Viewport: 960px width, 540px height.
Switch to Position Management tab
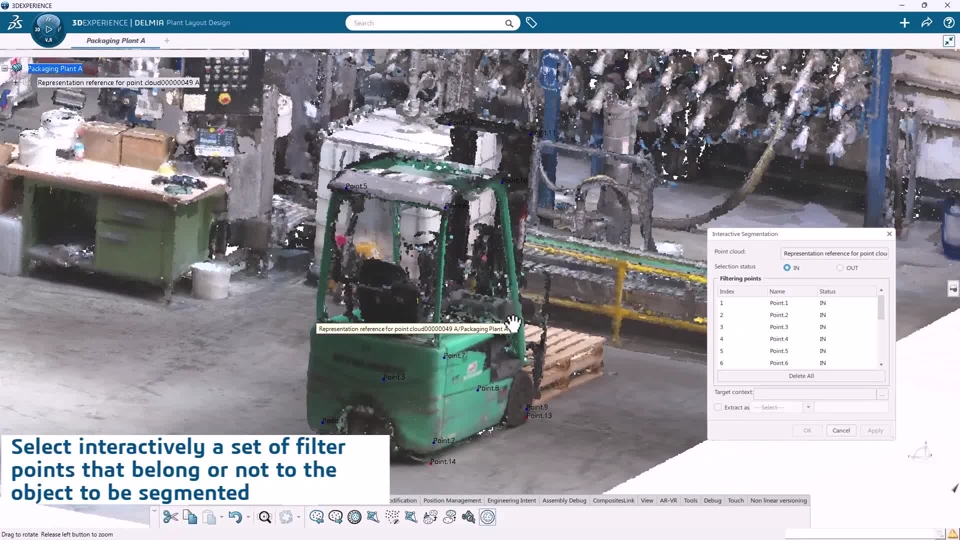coord(452,500)
